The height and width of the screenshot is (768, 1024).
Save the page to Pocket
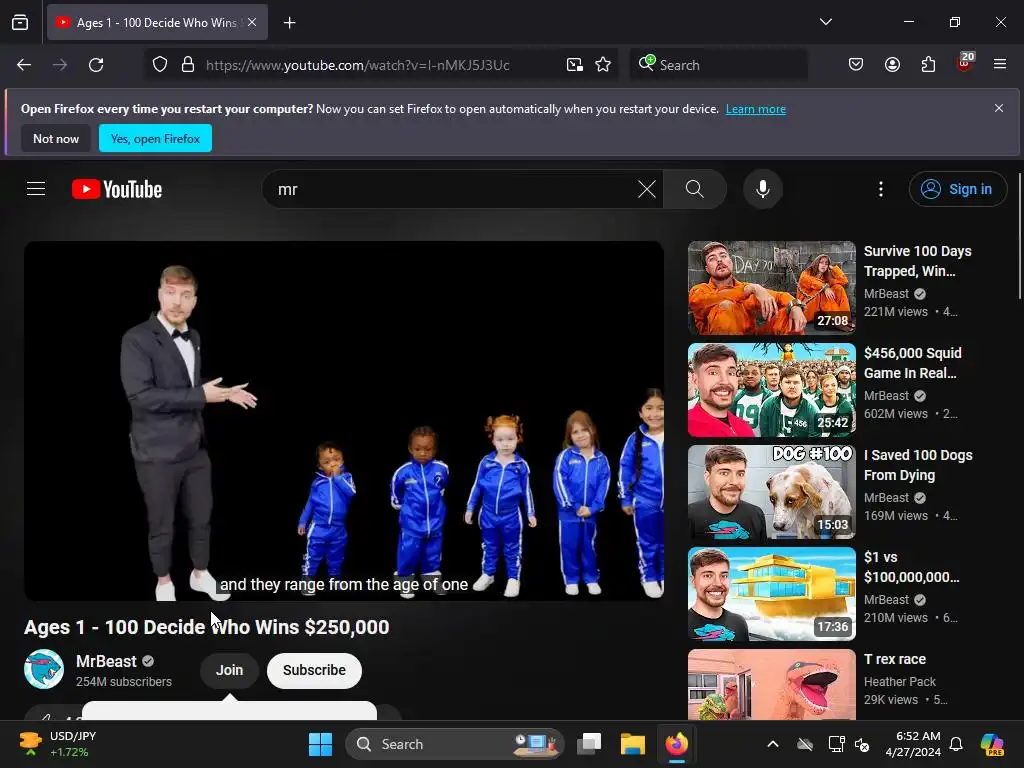(856, 65)
